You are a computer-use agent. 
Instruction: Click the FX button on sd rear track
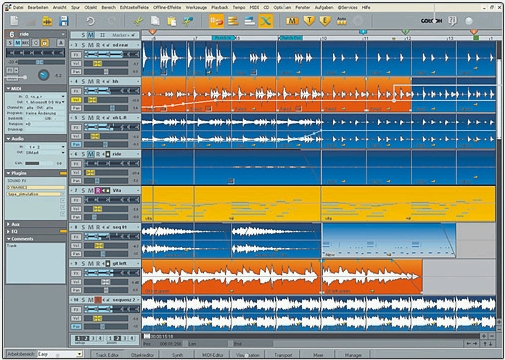point(76,54)
